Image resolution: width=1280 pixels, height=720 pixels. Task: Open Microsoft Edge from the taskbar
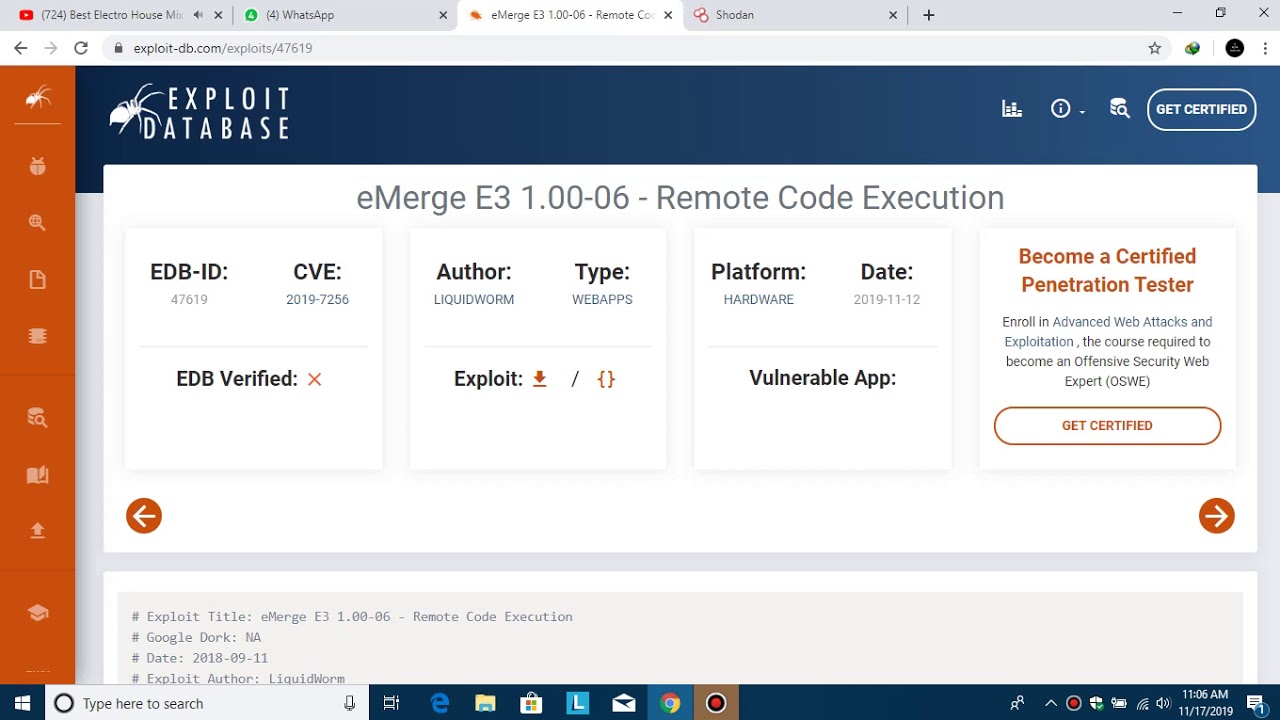click(440, 703)
